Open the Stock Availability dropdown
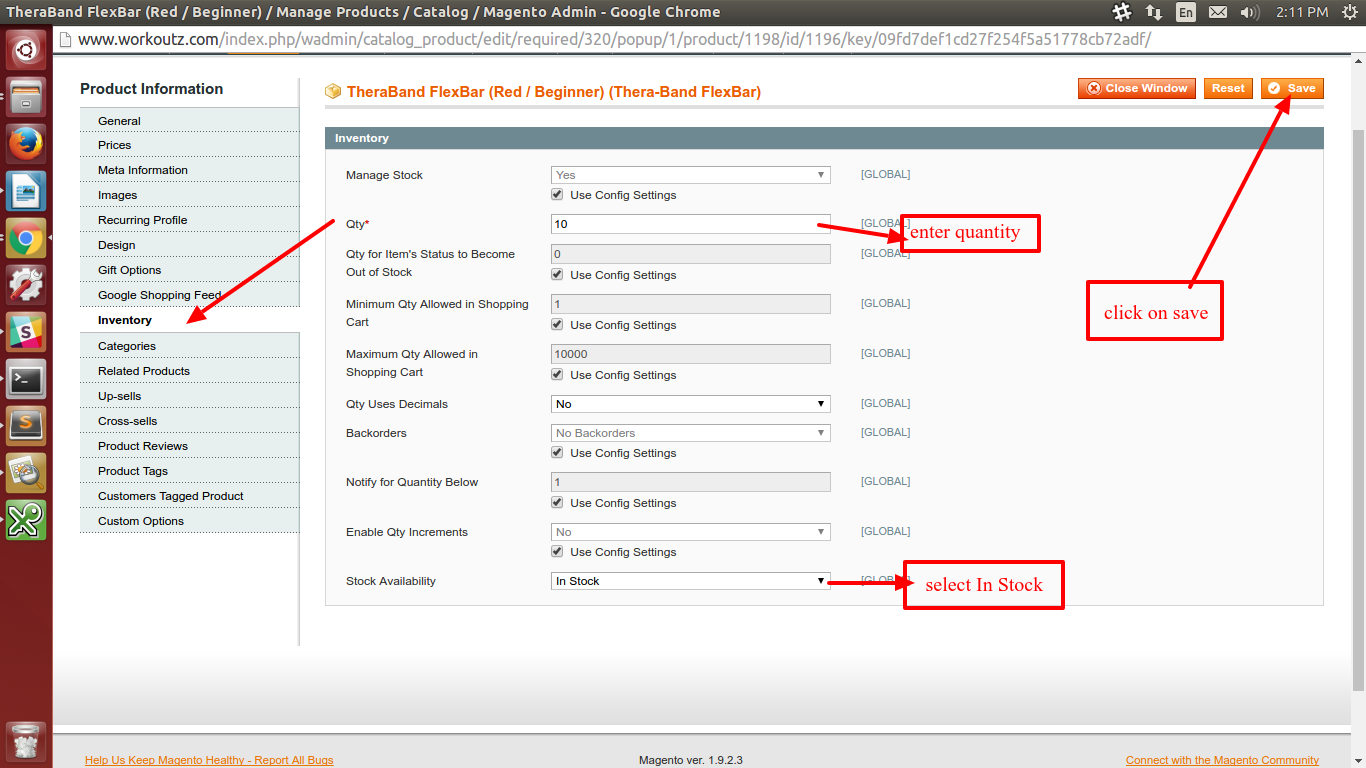This screenshot has width=1366, height=768. click(x=691, y=581)
